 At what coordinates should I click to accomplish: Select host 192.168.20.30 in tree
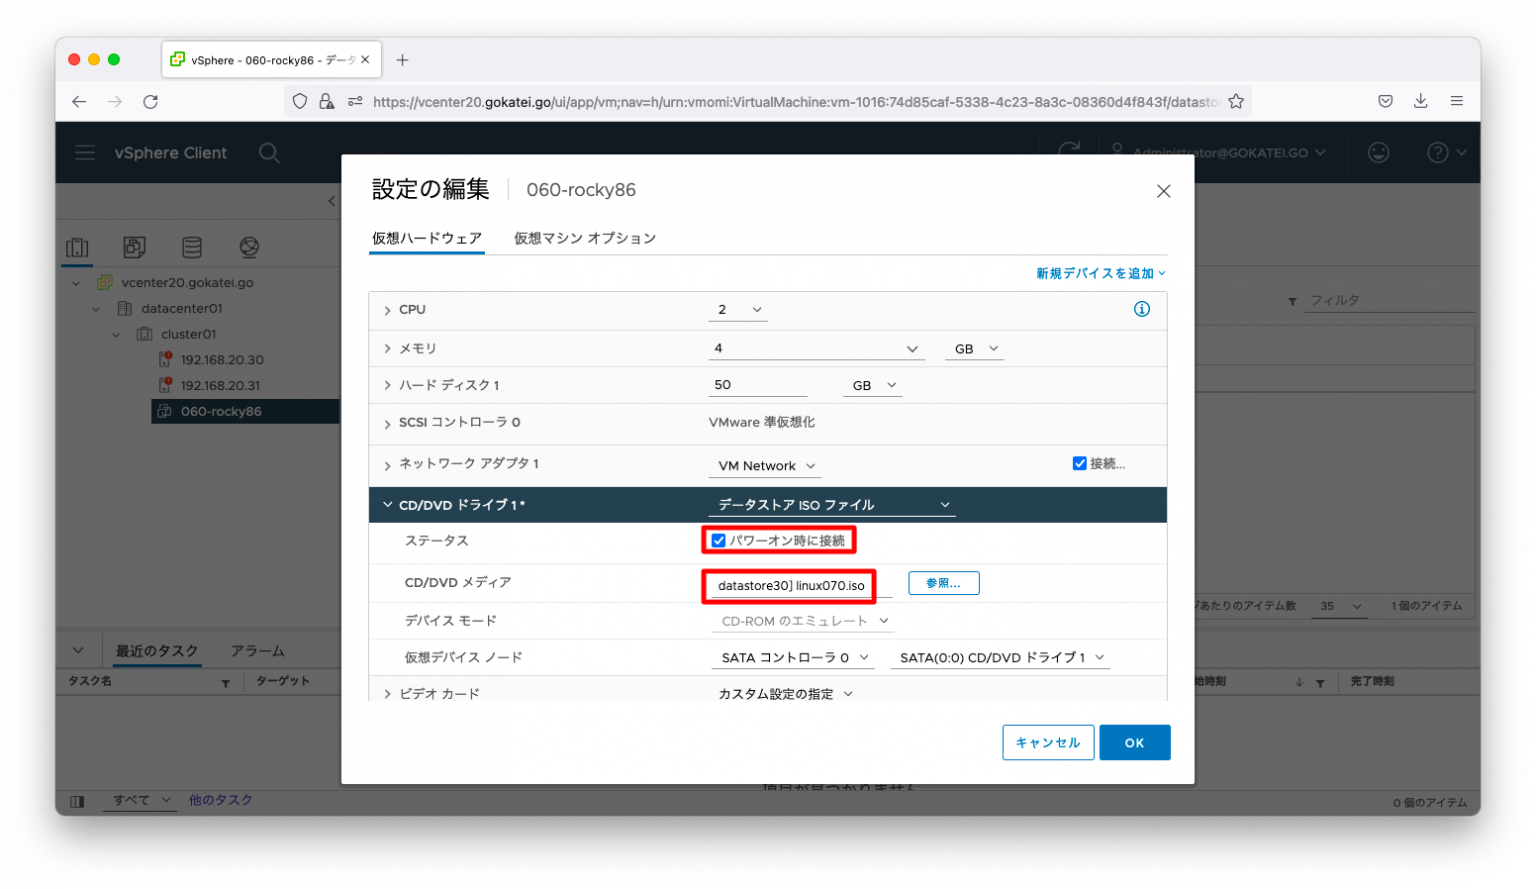pos(222,360)
